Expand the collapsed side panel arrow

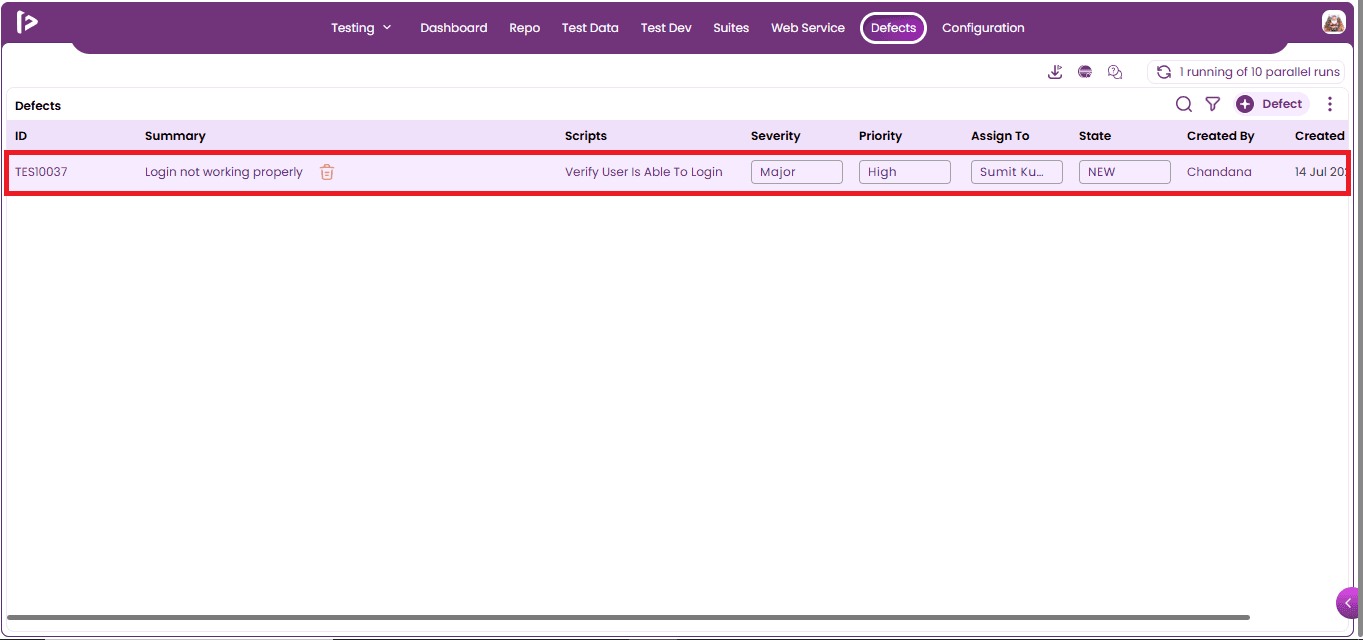(1349, 603)
